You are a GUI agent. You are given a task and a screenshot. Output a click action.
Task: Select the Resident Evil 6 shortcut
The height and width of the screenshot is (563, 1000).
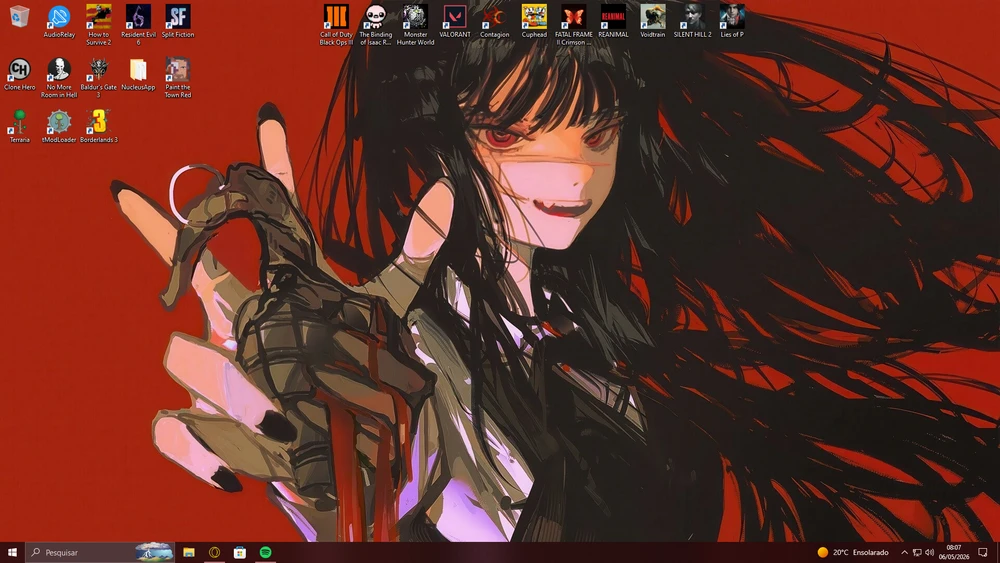(x=138, y=25)
